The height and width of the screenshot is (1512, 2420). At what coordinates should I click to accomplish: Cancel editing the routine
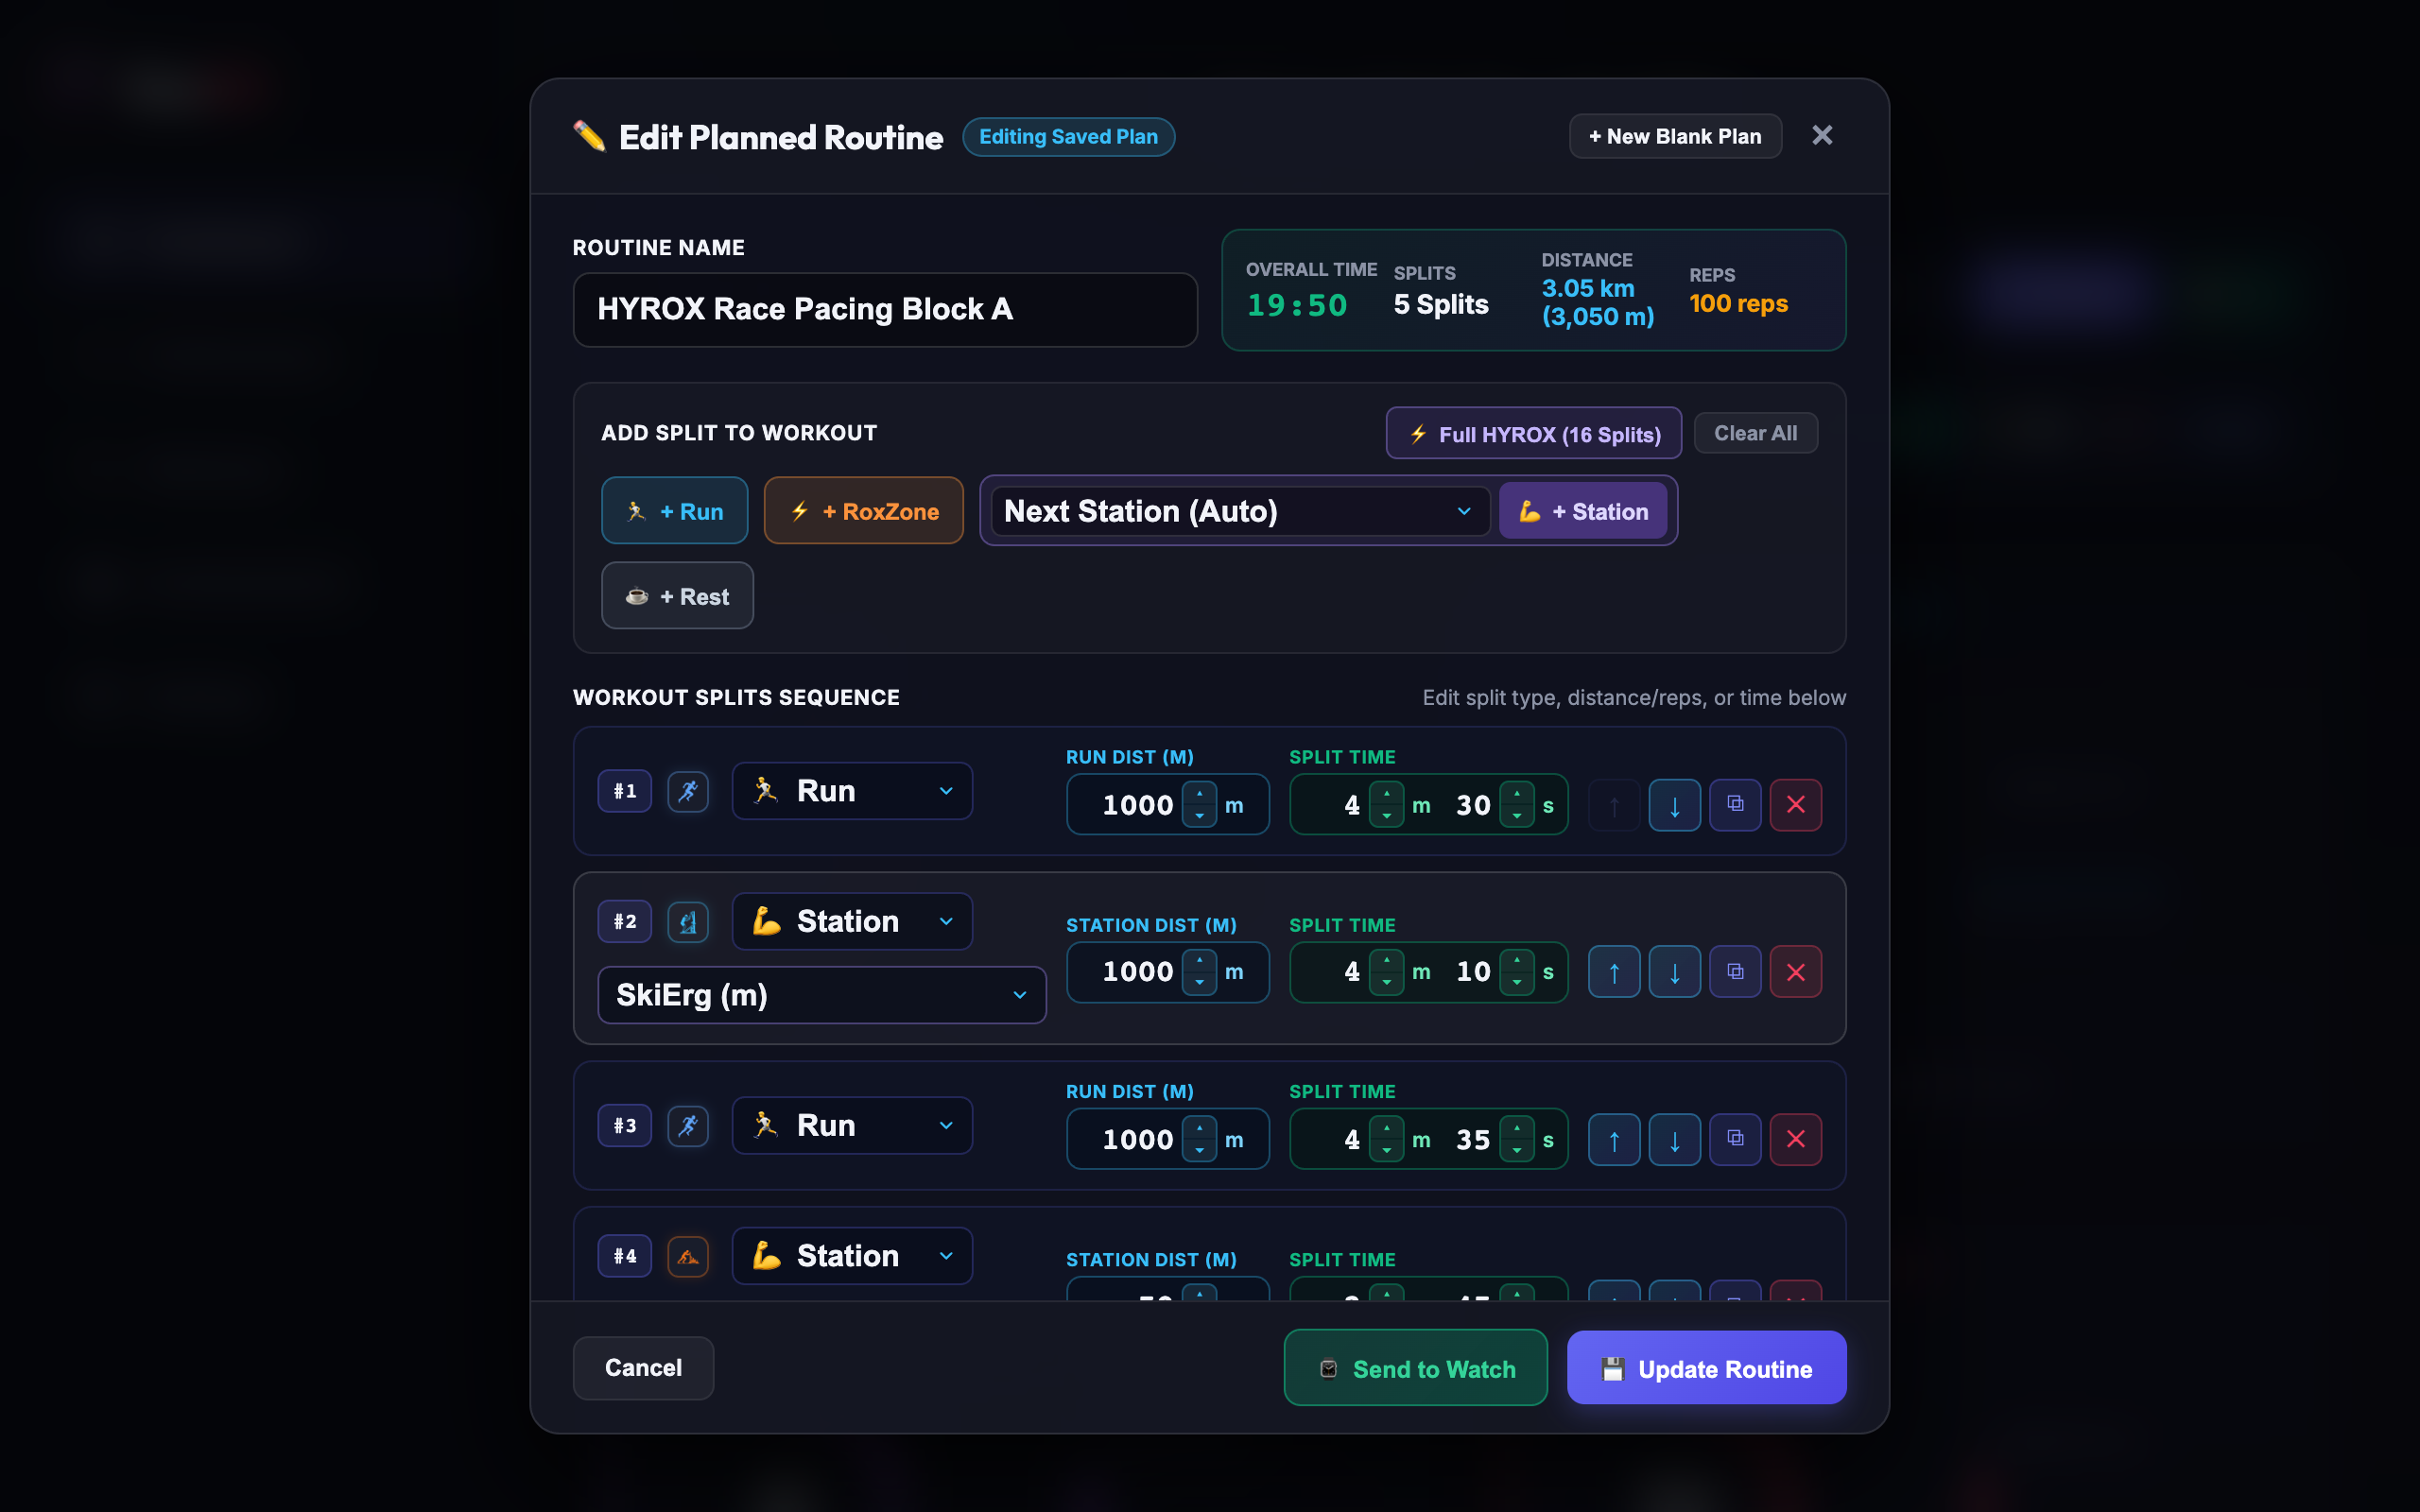pyautogui.click(x=643, y=1368)
